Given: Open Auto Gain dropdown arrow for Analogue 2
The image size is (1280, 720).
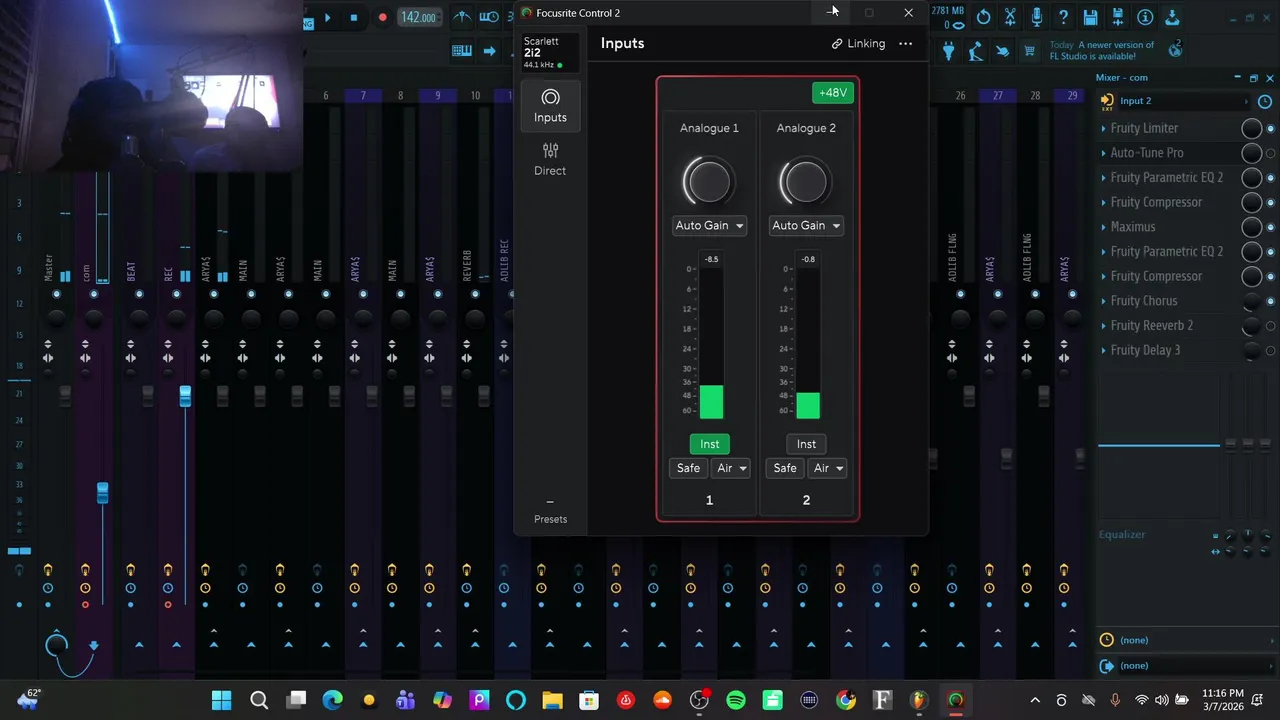Looking at the screenshot, I should click(836, 226).
